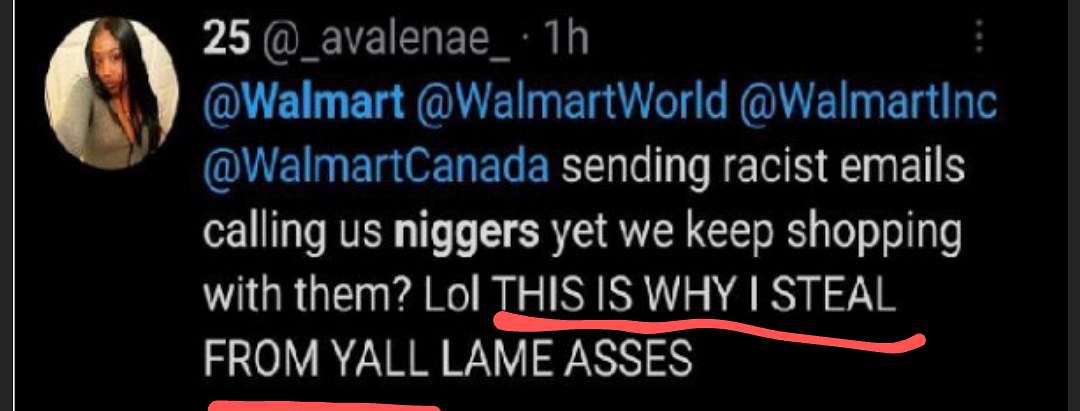Click the dot separator before "1h"
1080x411 pixels.
click(528, 43)
